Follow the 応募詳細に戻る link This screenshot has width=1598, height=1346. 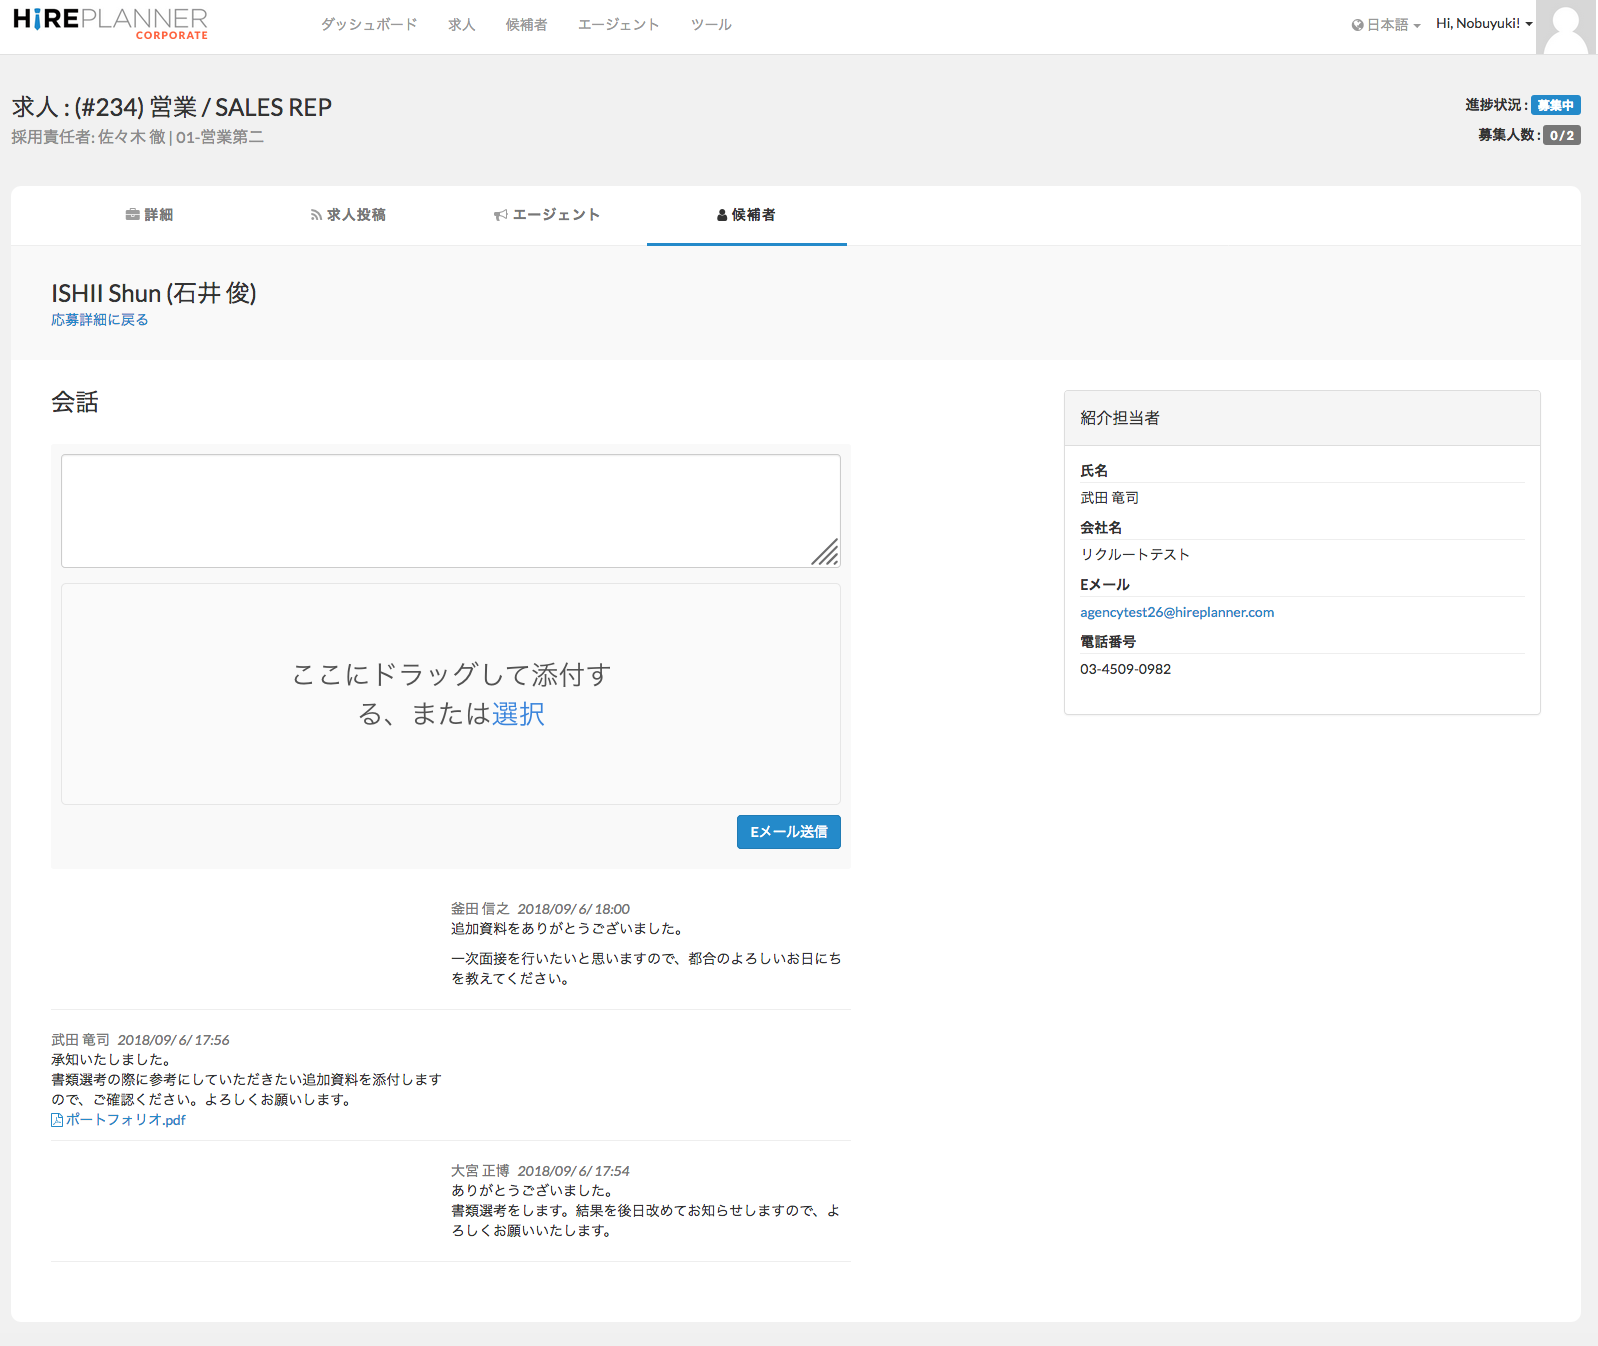100,320
